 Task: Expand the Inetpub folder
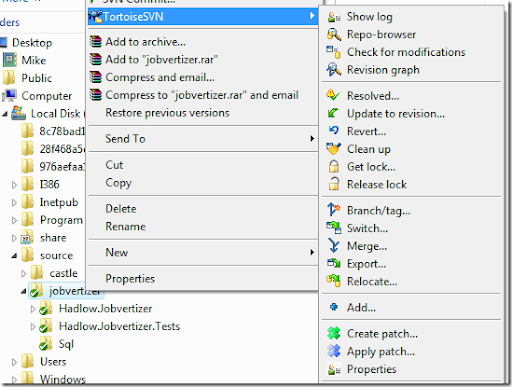(x=14, y=202)
